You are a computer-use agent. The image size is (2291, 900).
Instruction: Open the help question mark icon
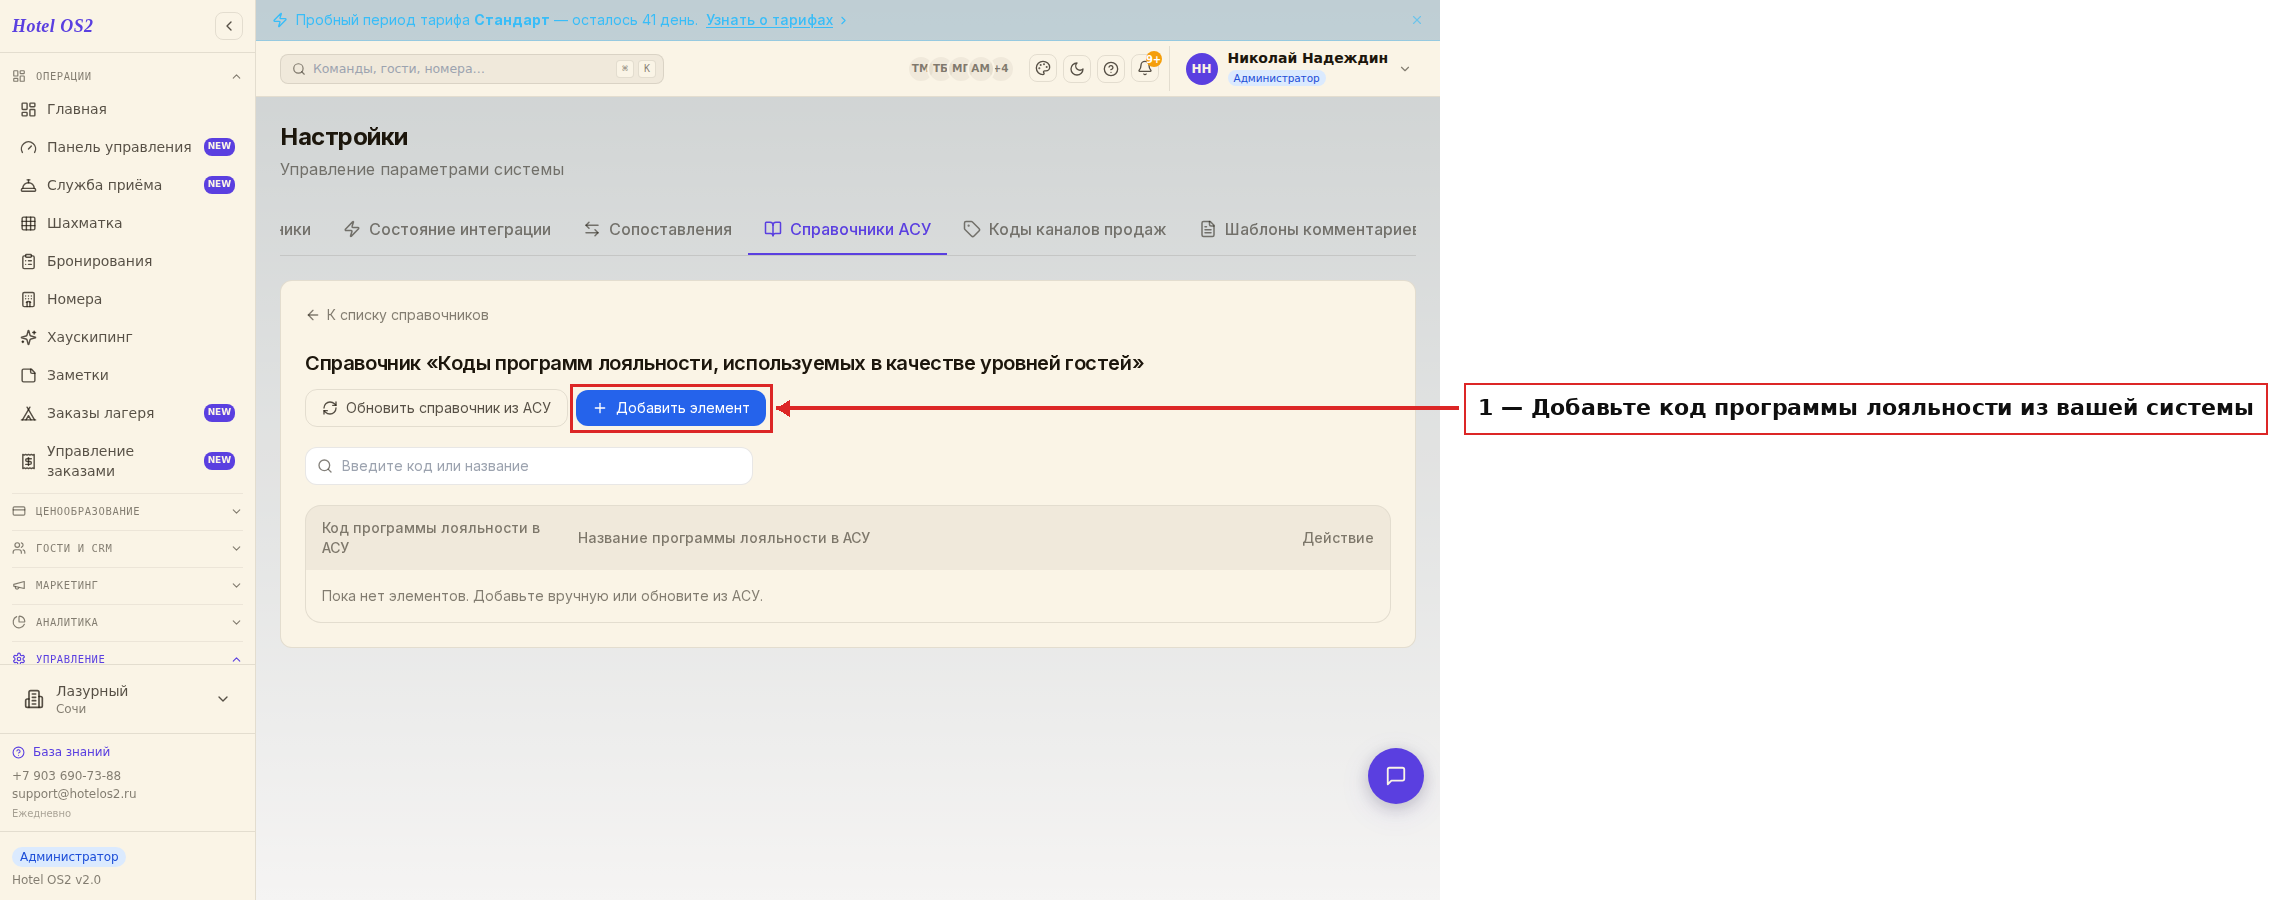pyautogui.click(x=1111, y=69)
